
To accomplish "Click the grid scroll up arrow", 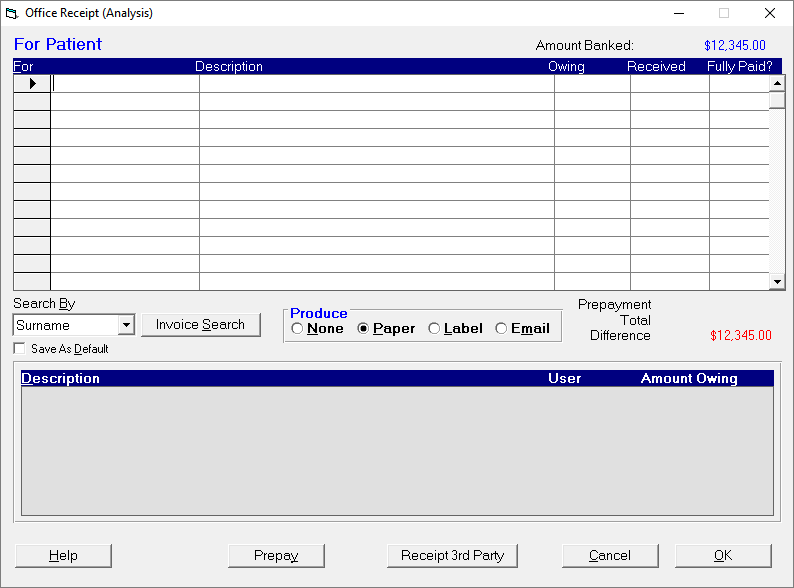I will click(x=777, y=83).
